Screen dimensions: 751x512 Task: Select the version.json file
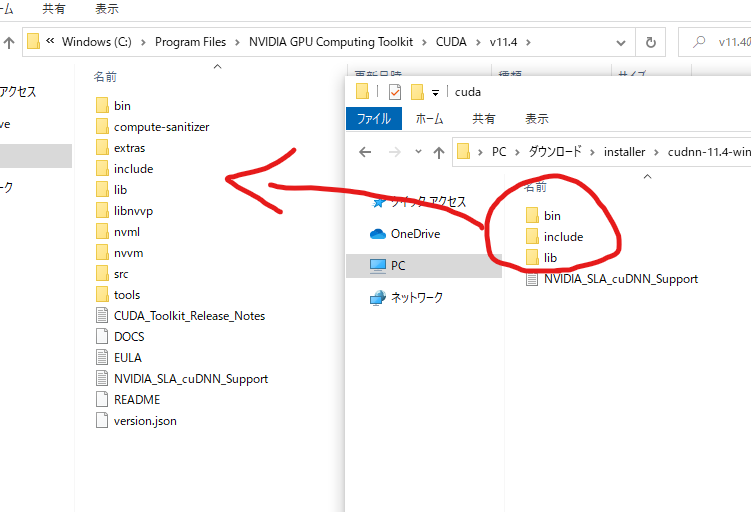coord(137,421)
